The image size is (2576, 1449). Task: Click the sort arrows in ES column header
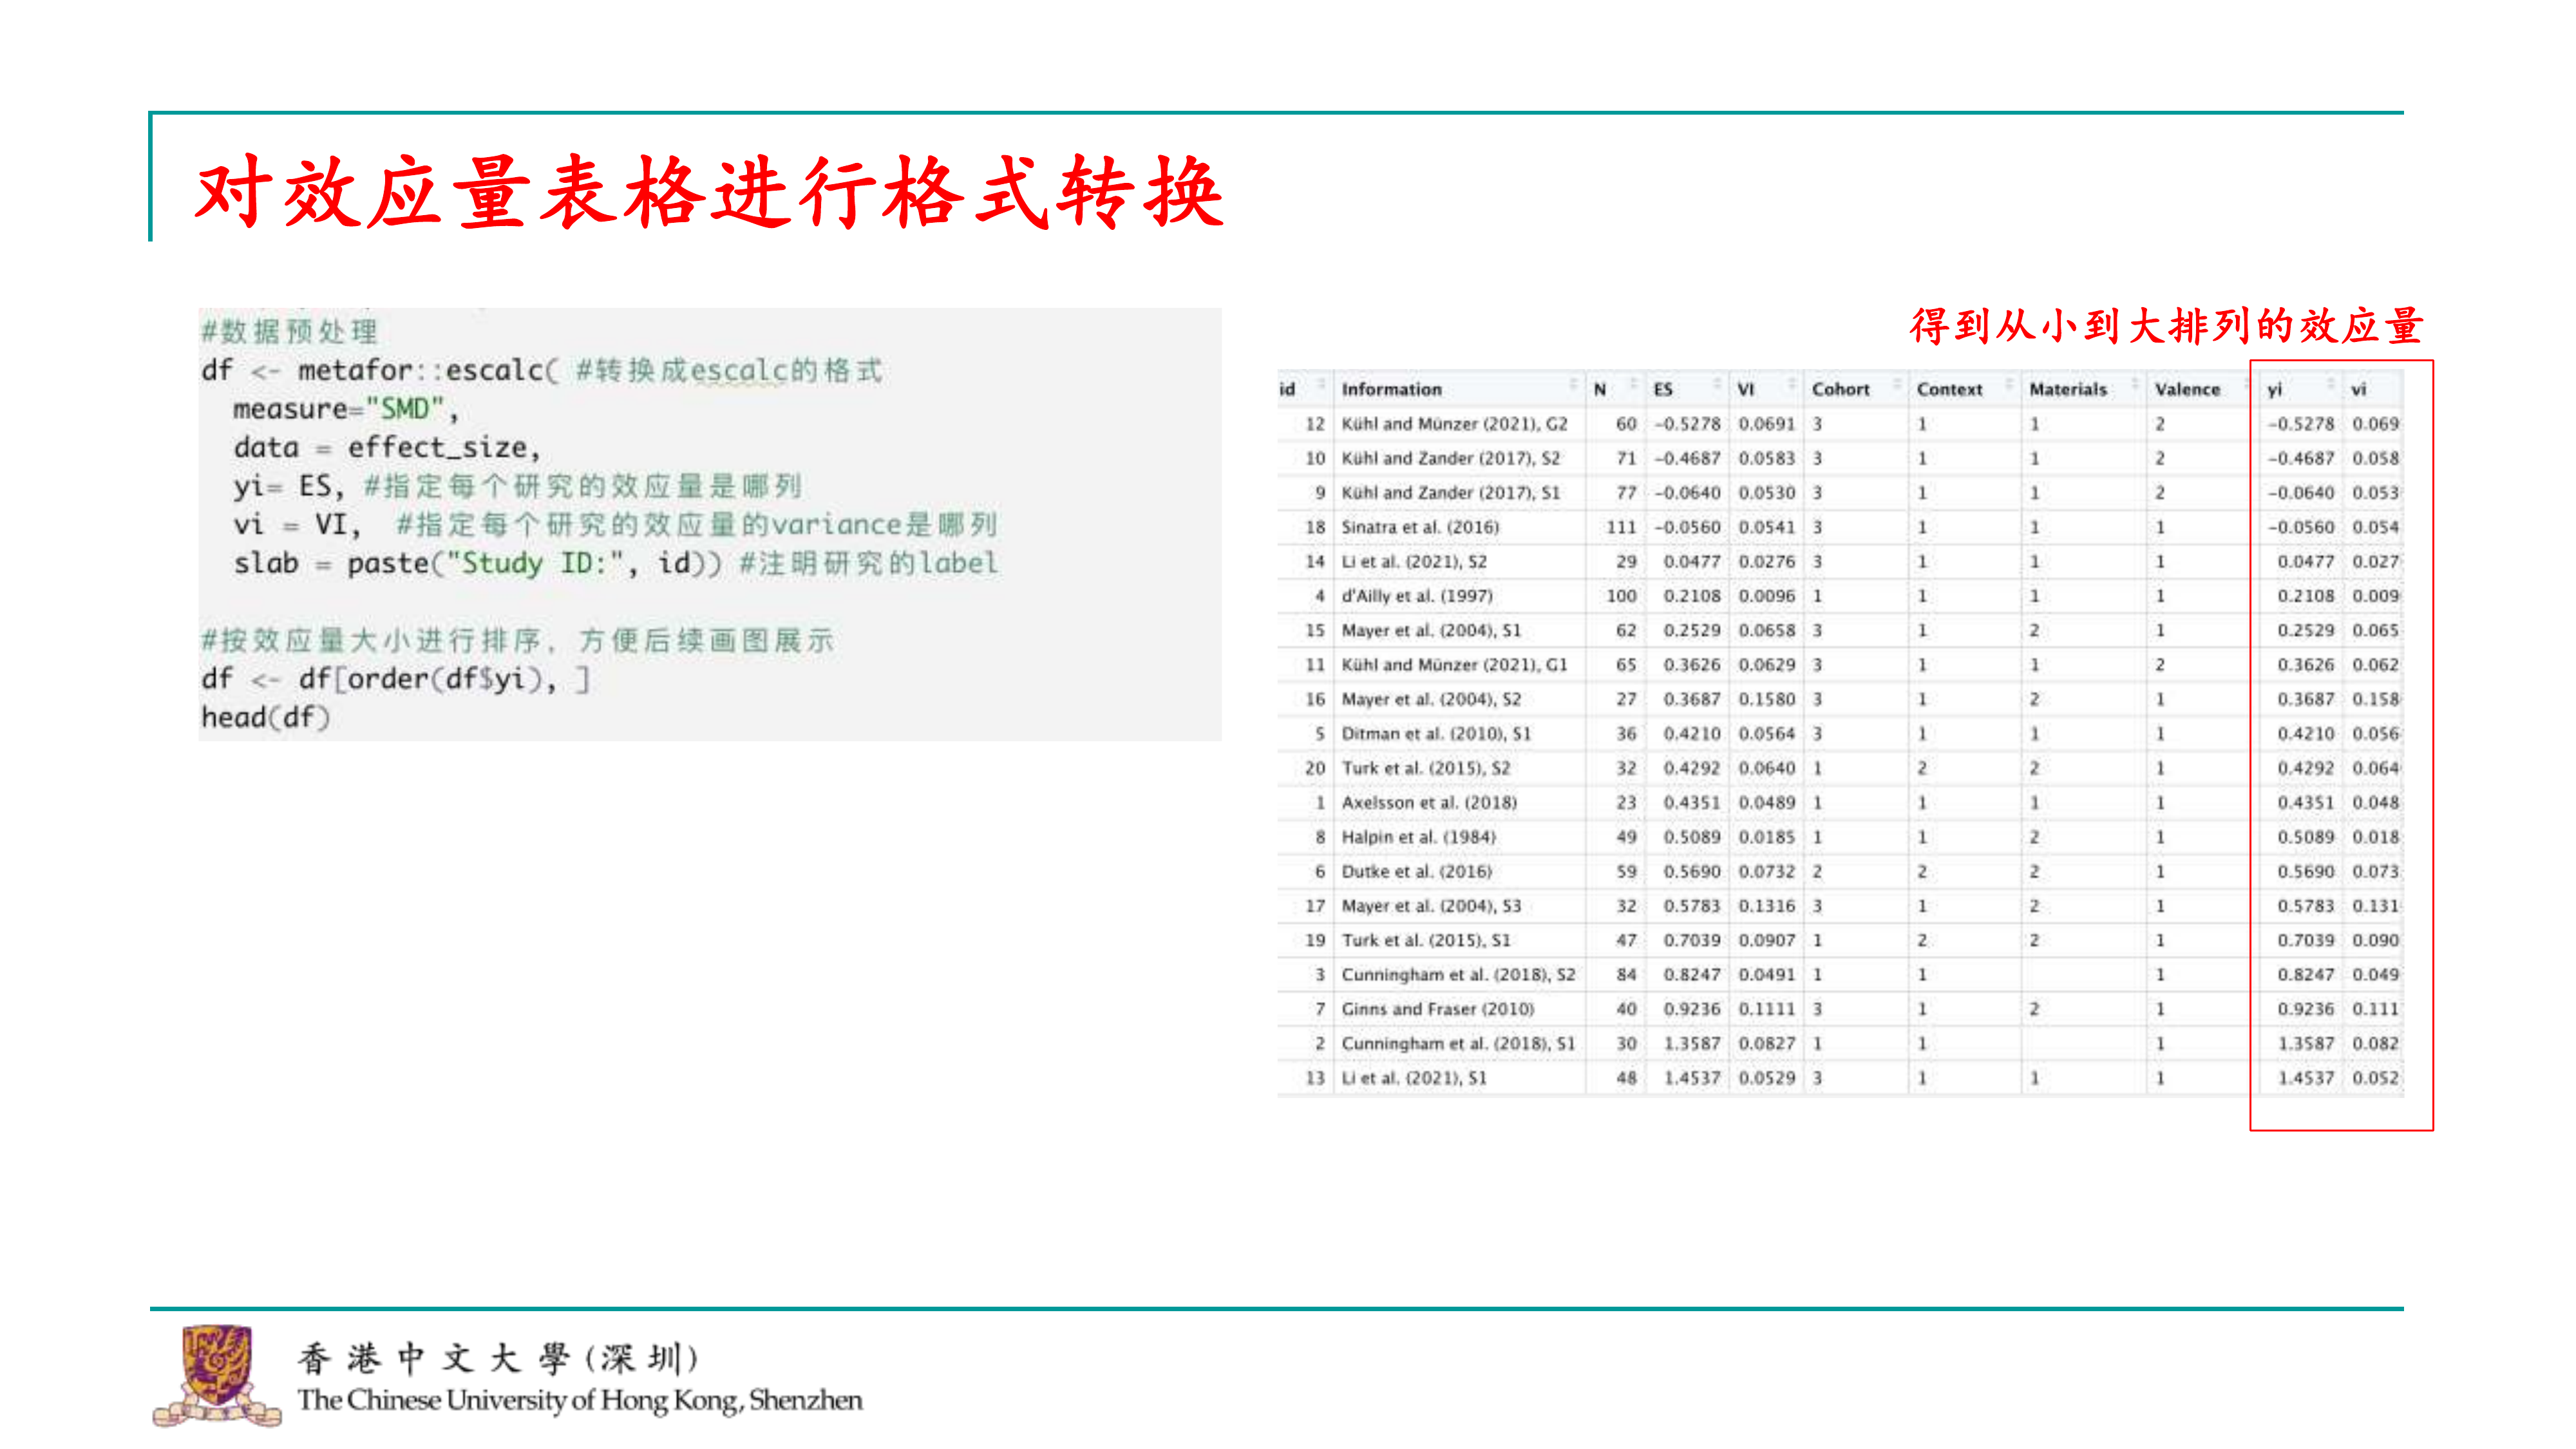coord(1717,384)
